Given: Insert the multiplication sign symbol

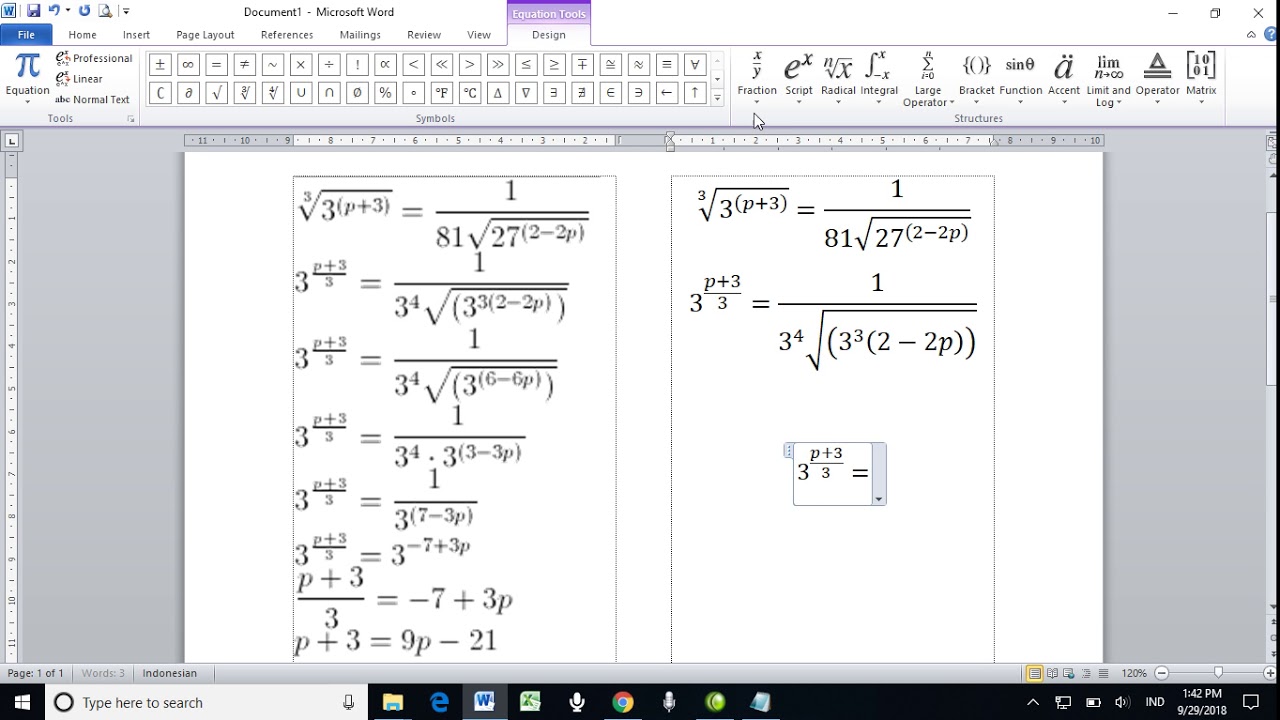Looking at the screenshot, I should pos(301,65).
